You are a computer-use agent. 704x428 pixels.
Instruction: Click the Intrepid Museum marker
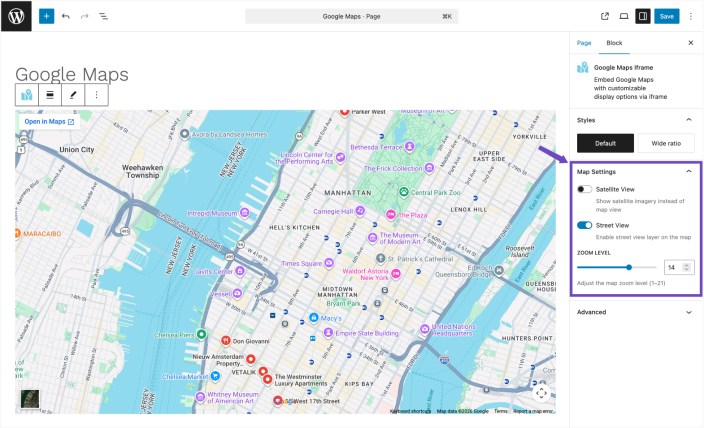(245, 212)
